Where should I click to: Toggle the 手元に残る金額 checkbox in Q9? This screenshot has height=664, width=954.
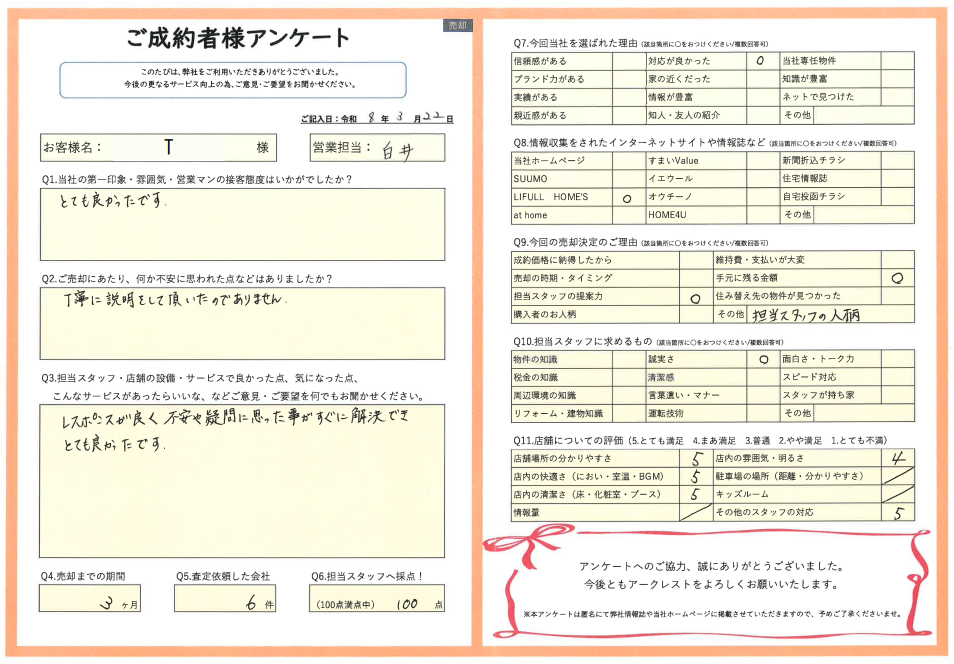pos(897,278)
